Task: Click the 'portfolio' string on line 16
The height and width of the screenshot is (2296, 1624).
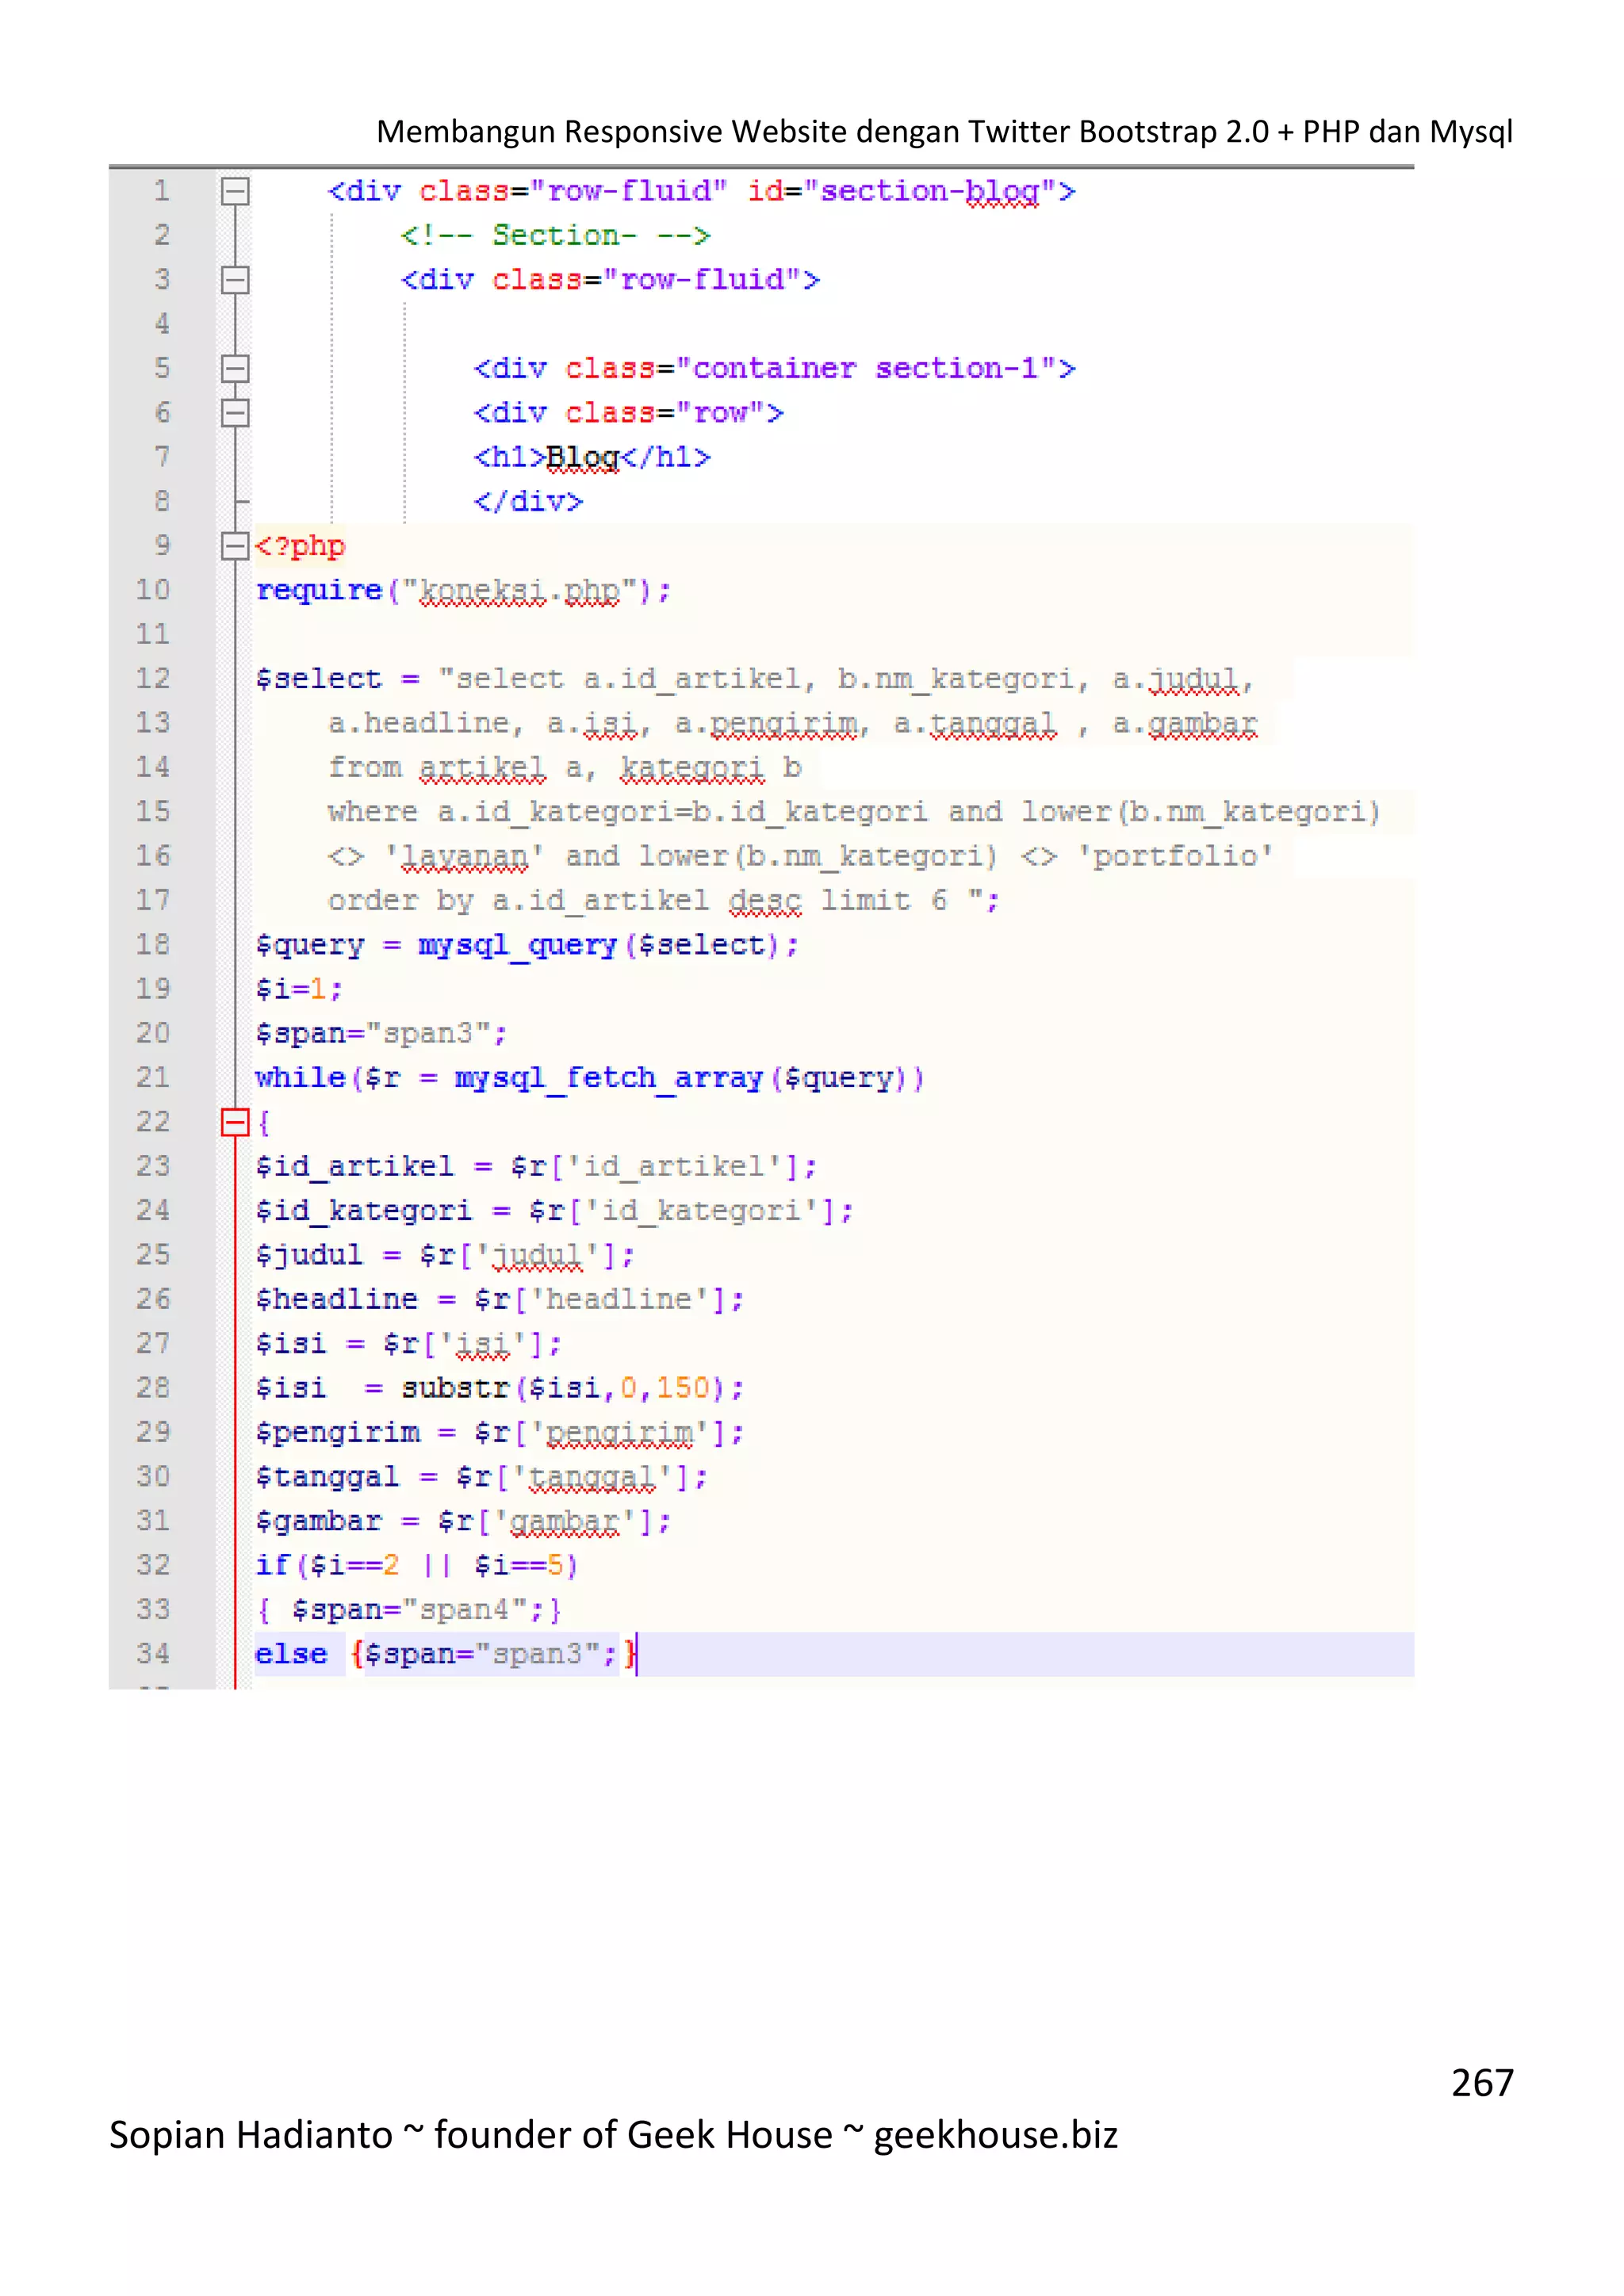Action: (1175, 857)
